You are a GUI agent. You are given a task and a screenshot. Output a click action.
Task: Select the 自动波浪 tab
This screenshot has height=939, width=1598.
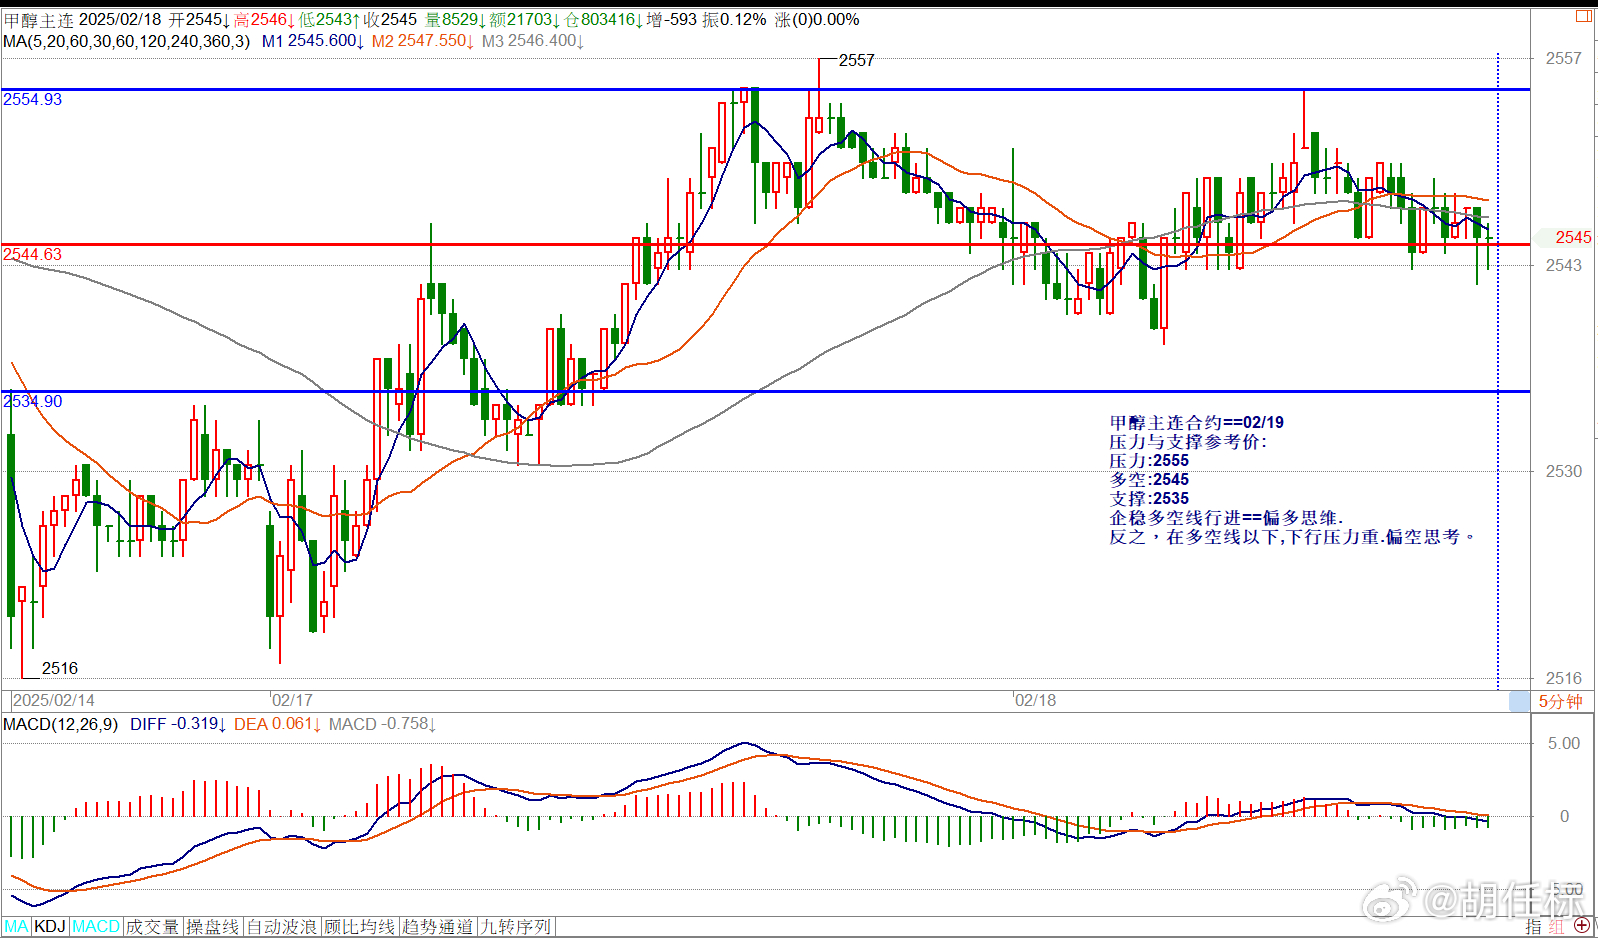click(282, 927)
